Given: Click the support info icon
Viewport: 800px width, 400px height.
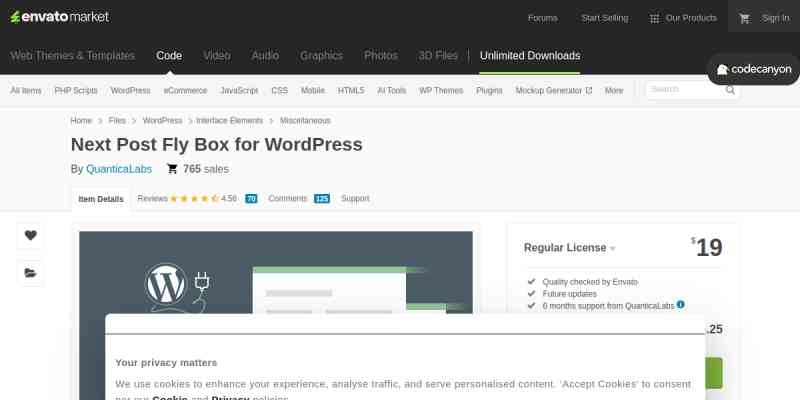Looking at the screenshot, I should pyautogui.click(x=681, y=305).
